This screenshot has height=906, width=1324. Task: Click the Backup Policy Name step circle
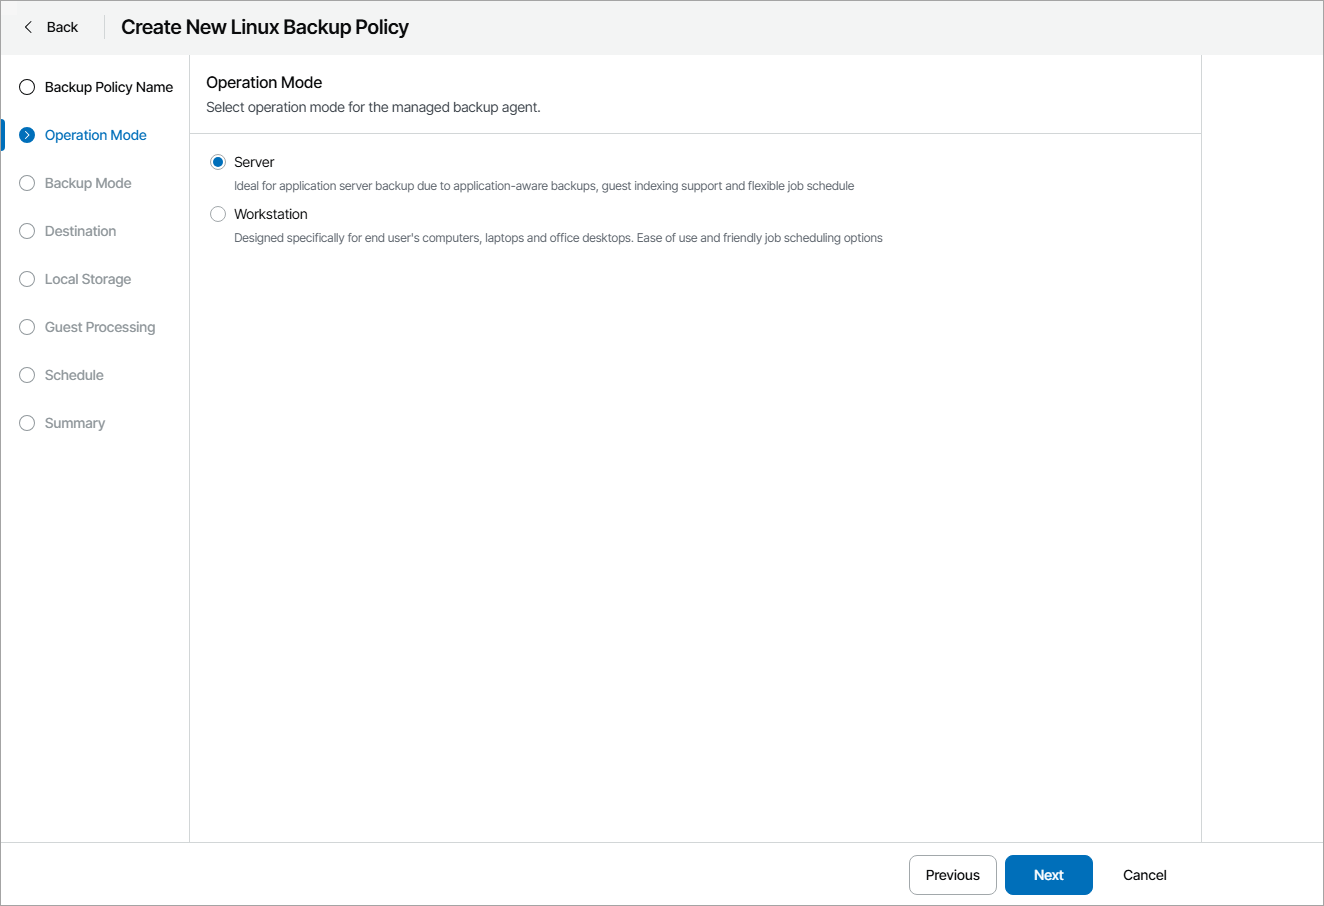[x=27, y=87]
